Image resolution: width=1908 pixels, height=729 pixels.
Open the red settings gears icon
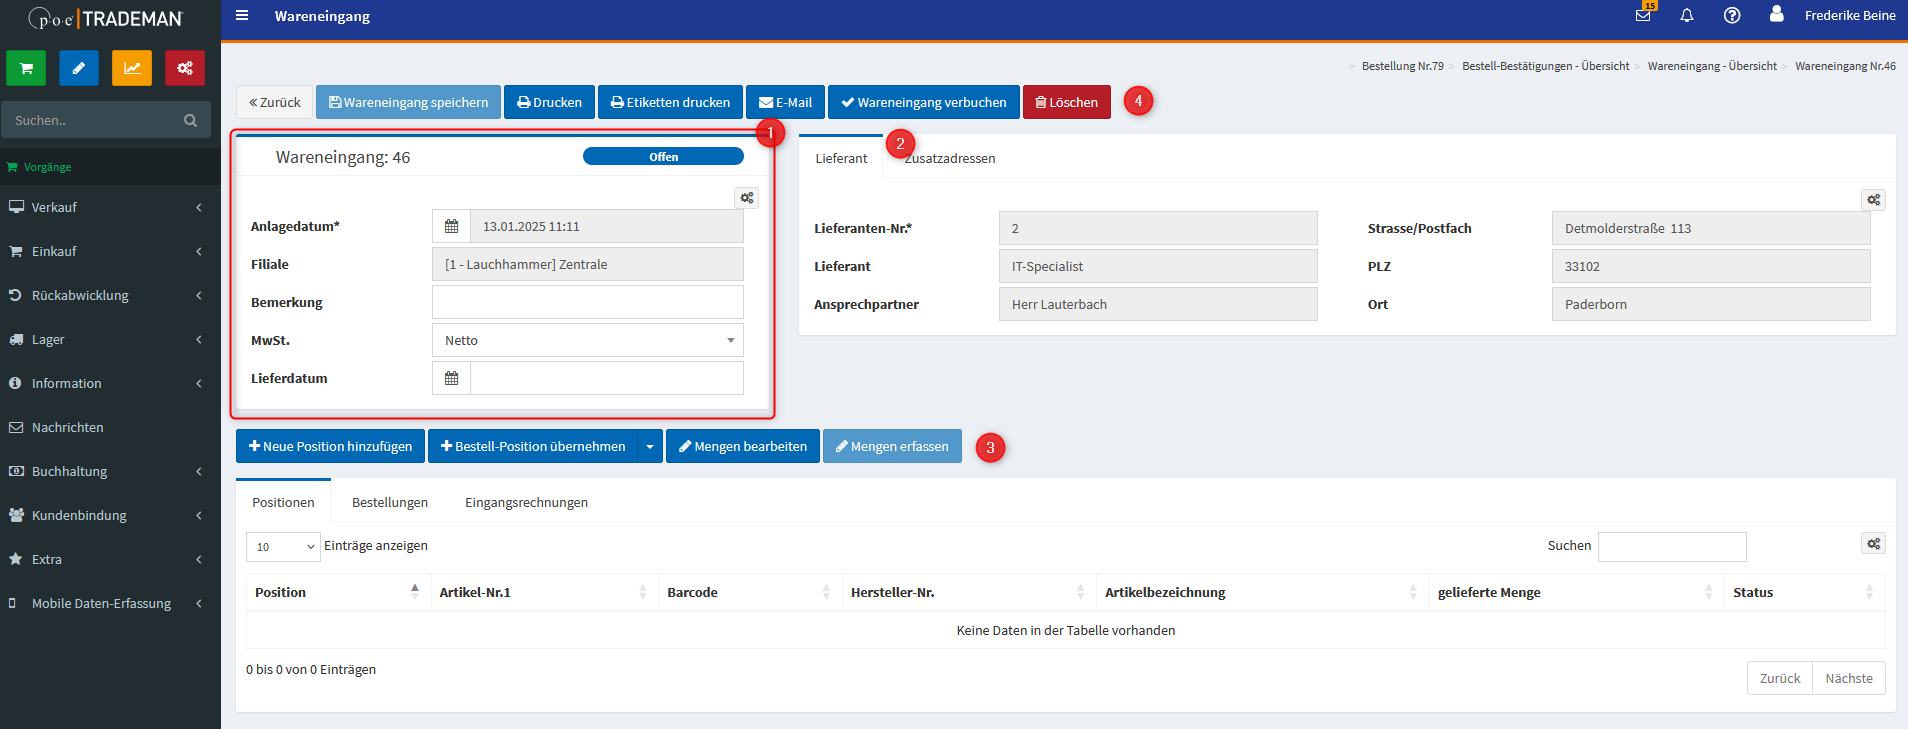[x=185, y=68]
